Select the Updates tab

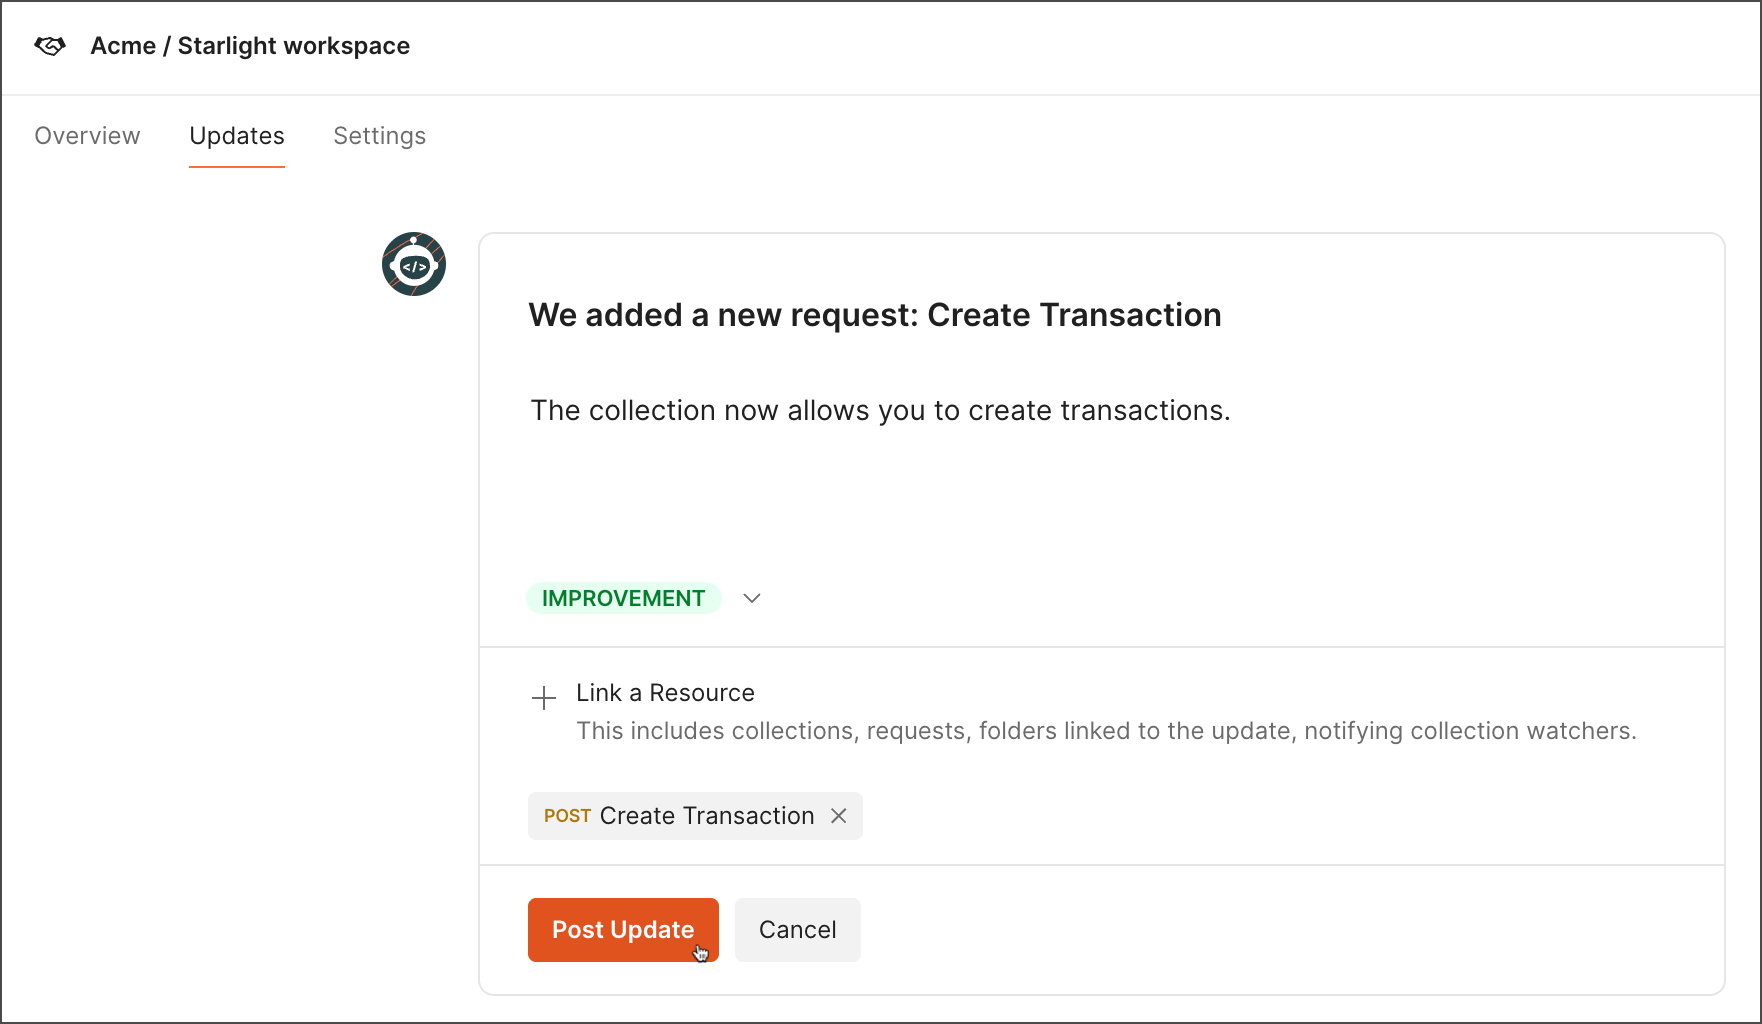click(236, 135)
